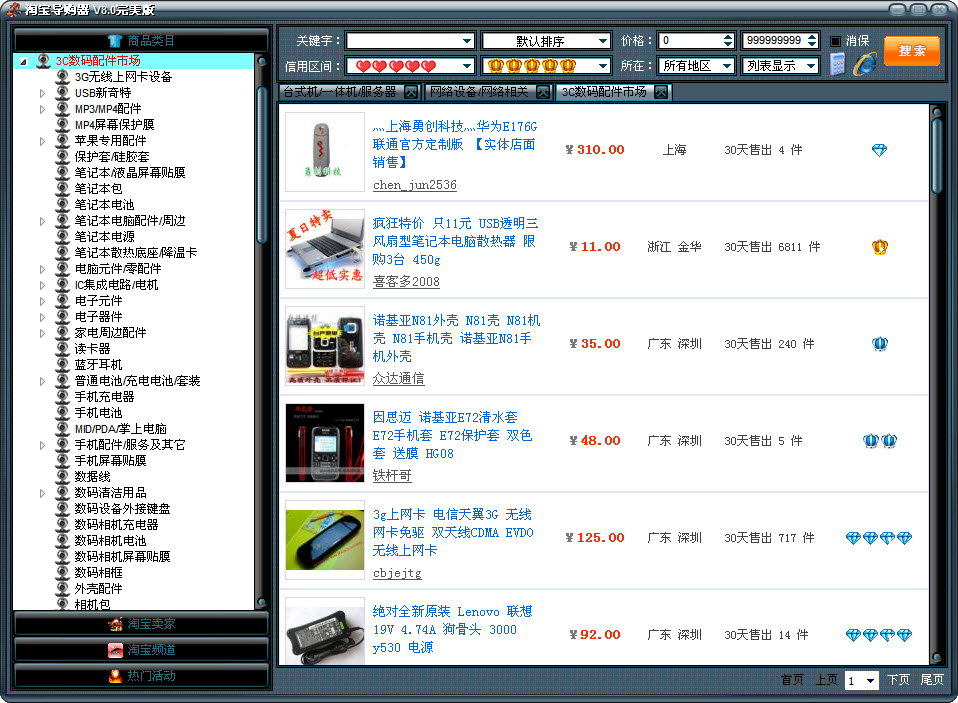Close the 台式机/一体机/服务器 tab
The image size is (958, 703).
tap(411, 92)
